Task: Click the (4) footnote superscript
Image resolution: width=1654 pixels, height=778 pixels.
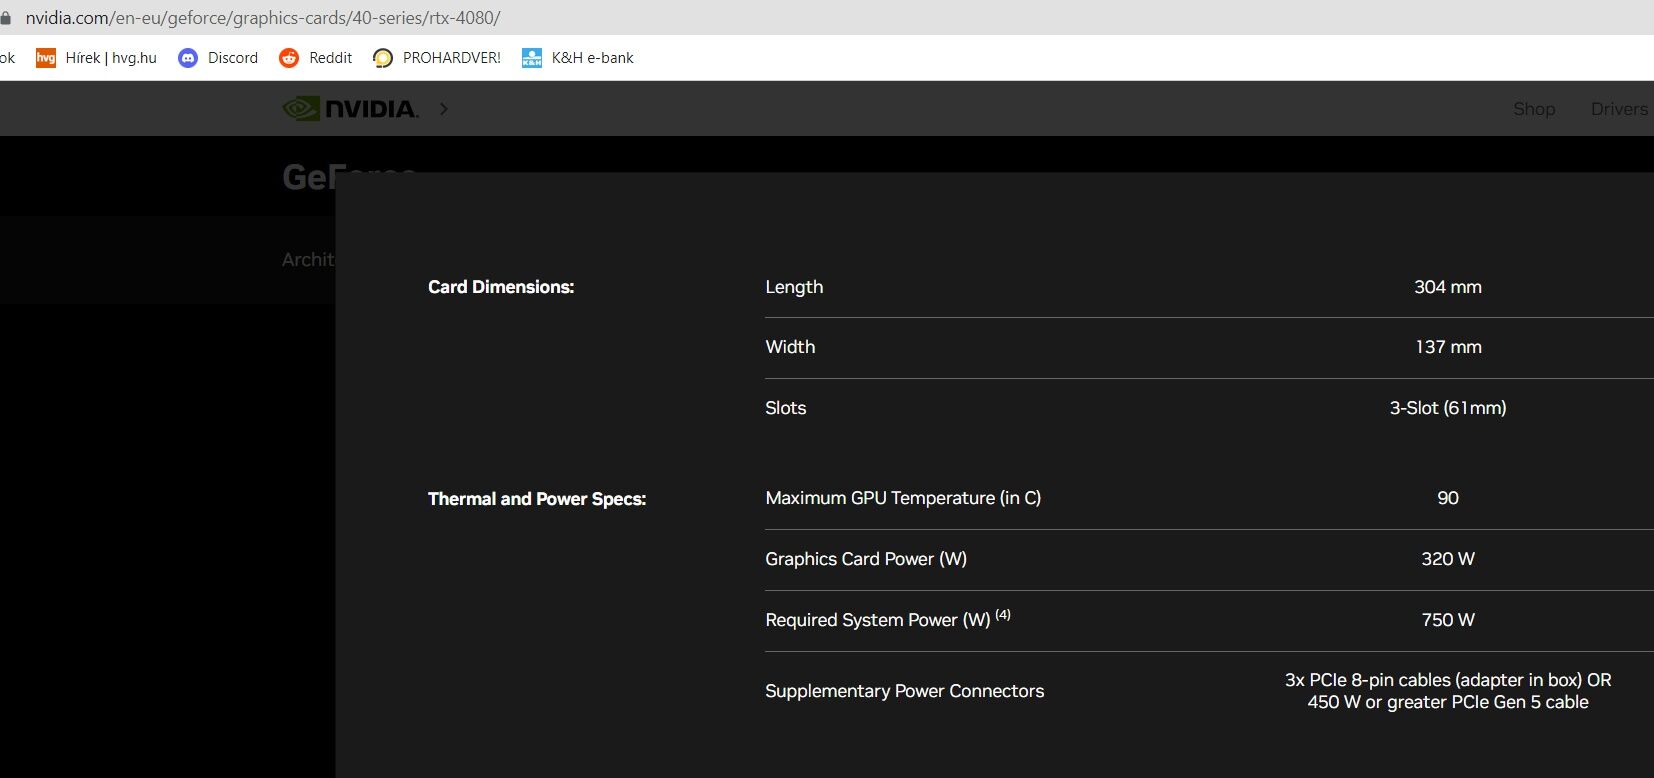Action: [x=1003, y=615]
